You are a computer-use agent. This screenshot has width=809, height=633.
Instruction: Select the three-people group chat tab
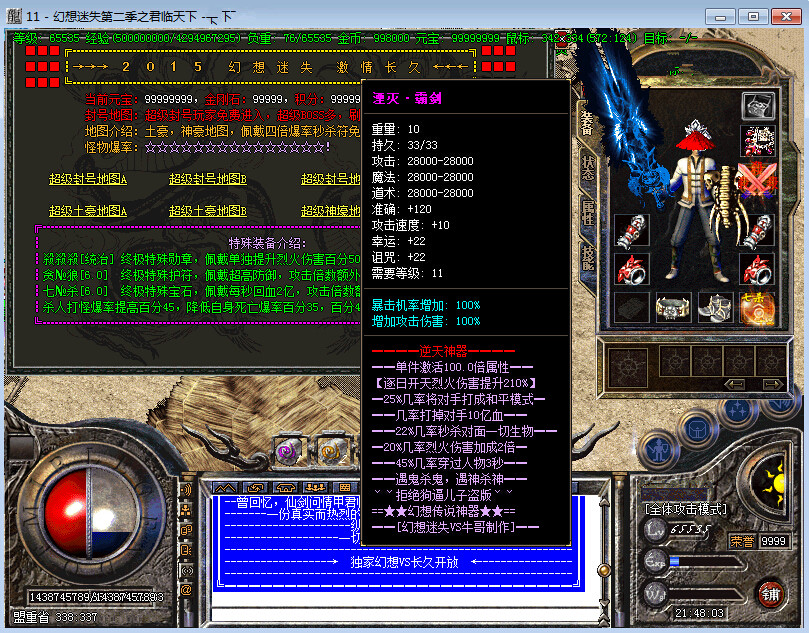tap(316, 487)
